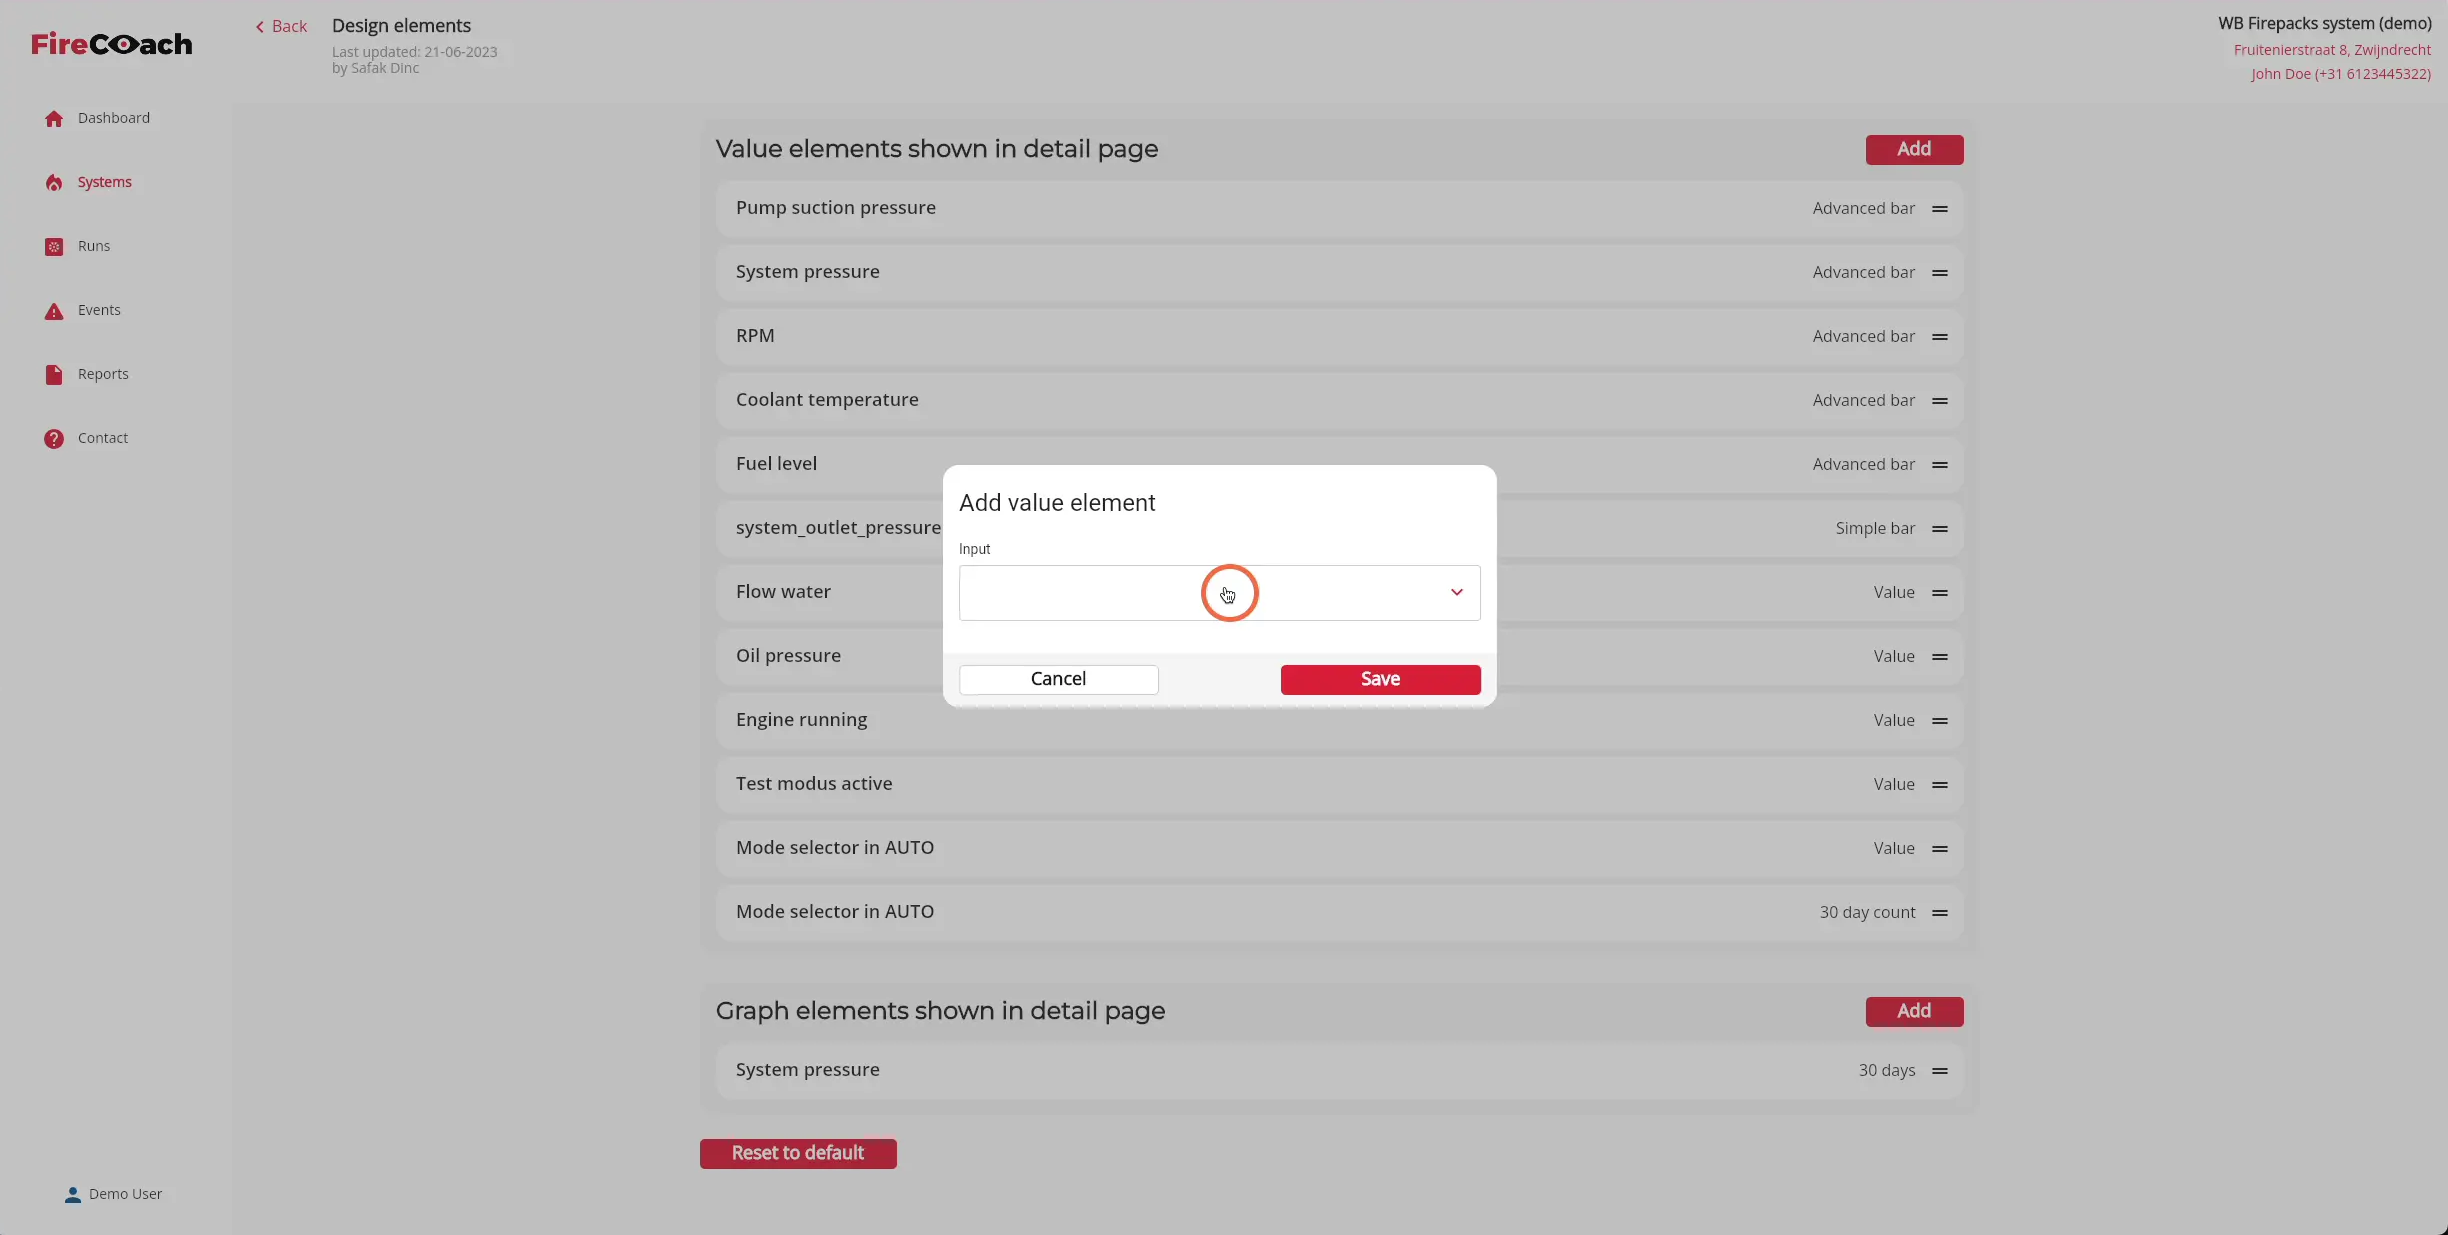
Task: Click the Dashboard home icon
Action: click(x=54, y=119)
